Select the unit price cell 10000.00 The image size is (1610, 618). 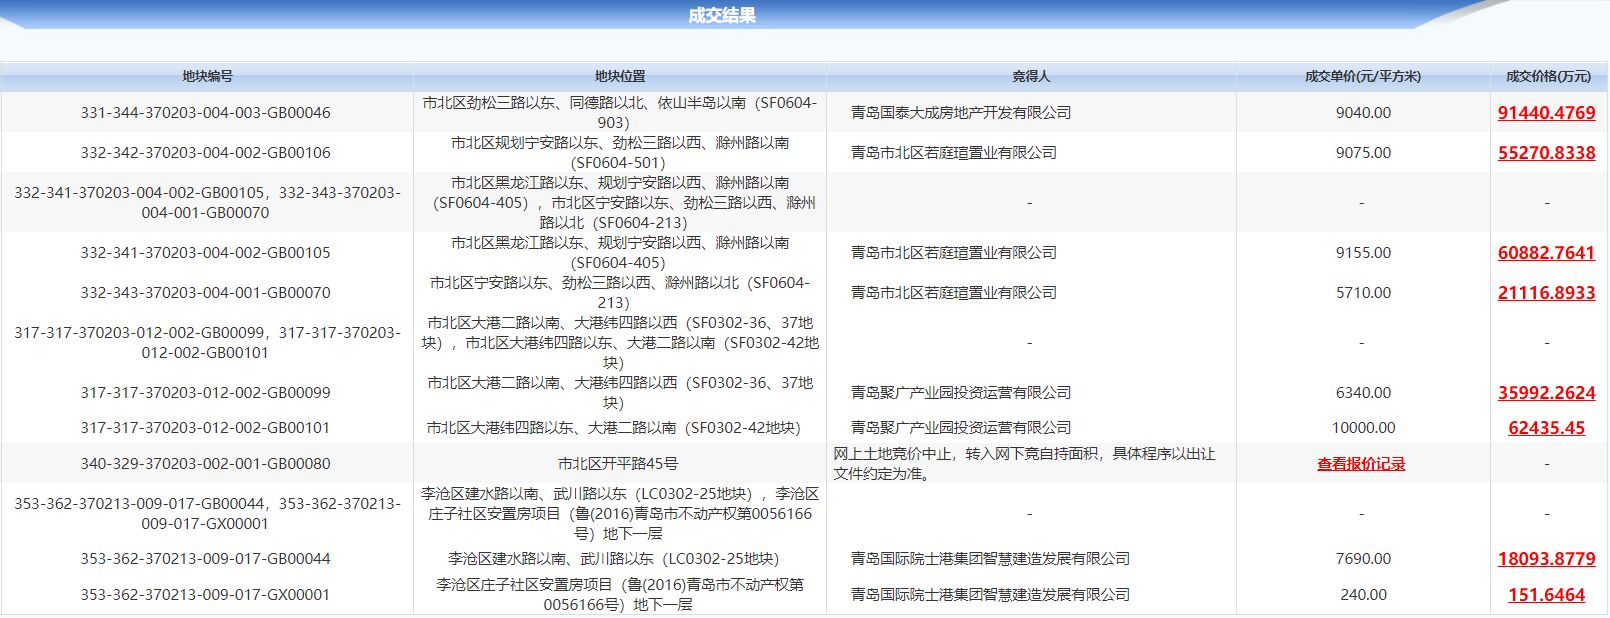click(x=1363, y=428)
